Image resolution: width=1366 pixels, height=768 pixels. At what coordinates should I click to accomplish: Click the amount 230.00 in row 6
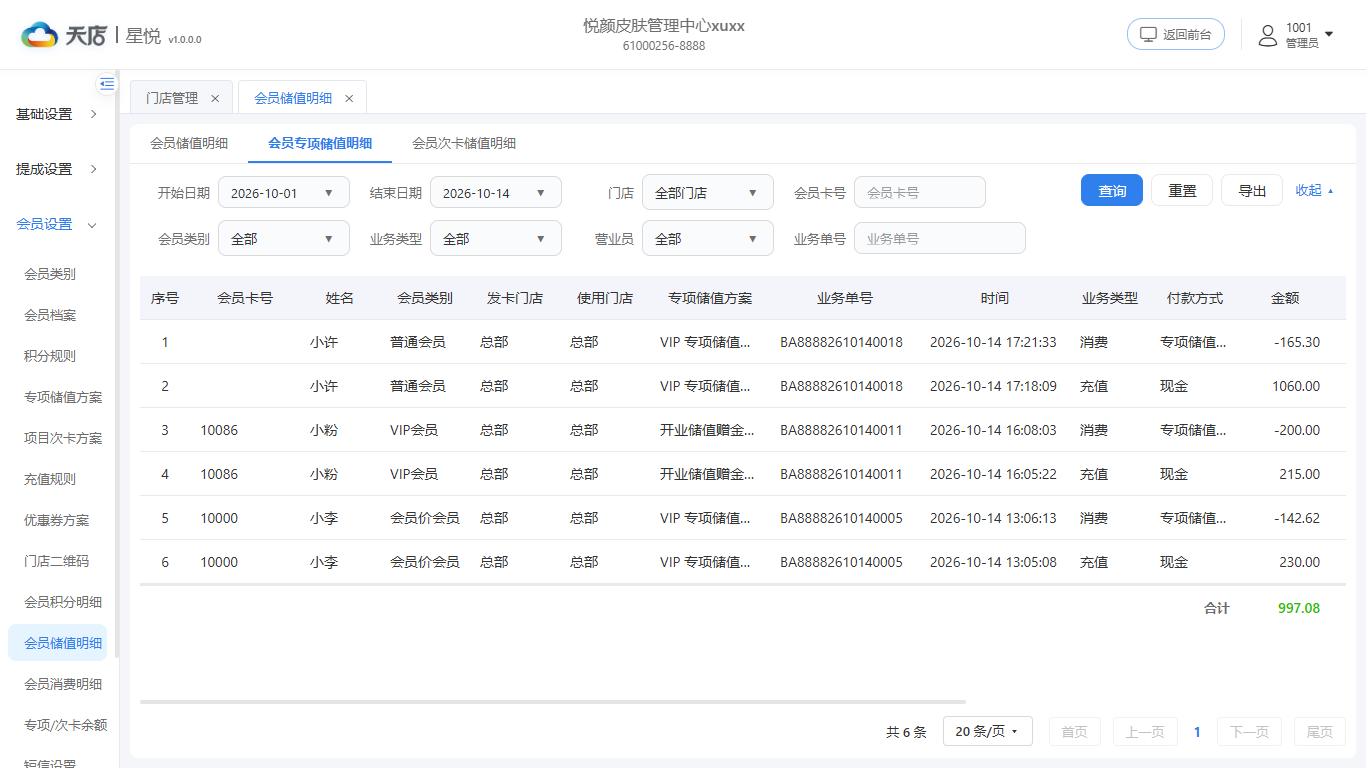[1300, 562]
